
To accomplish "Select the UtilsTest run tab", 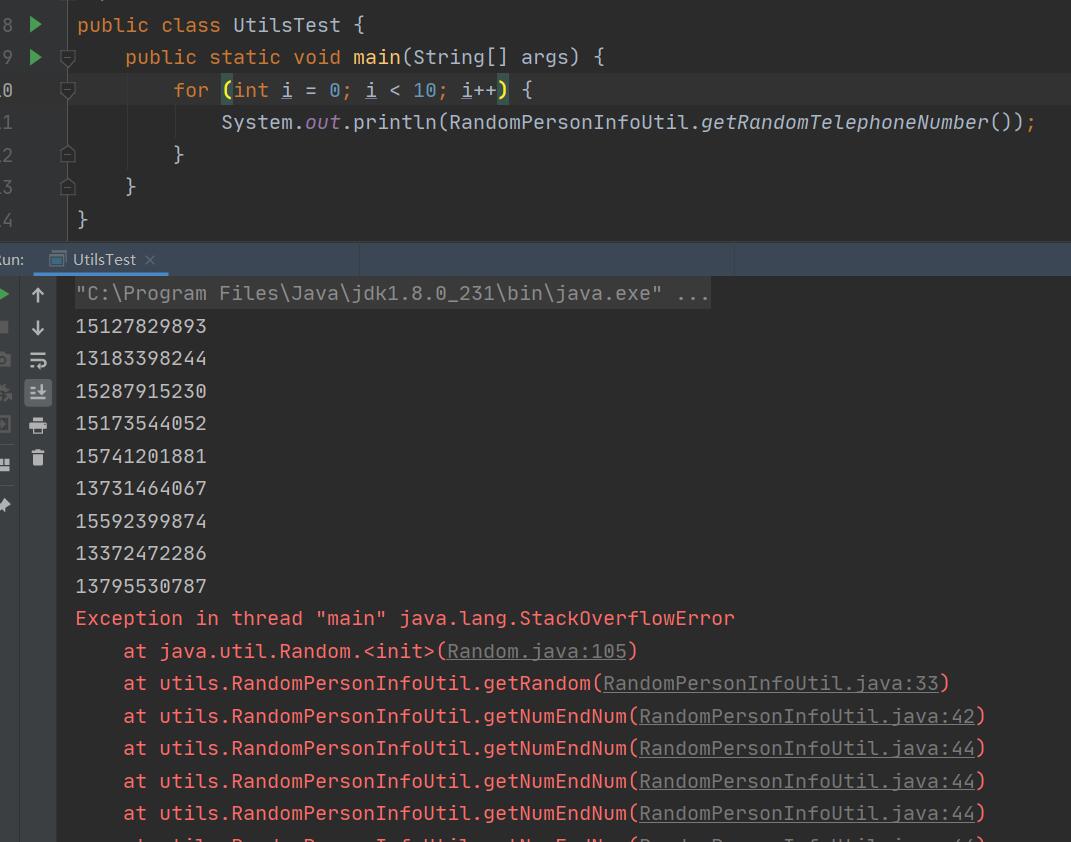I will tap(103, 260).
